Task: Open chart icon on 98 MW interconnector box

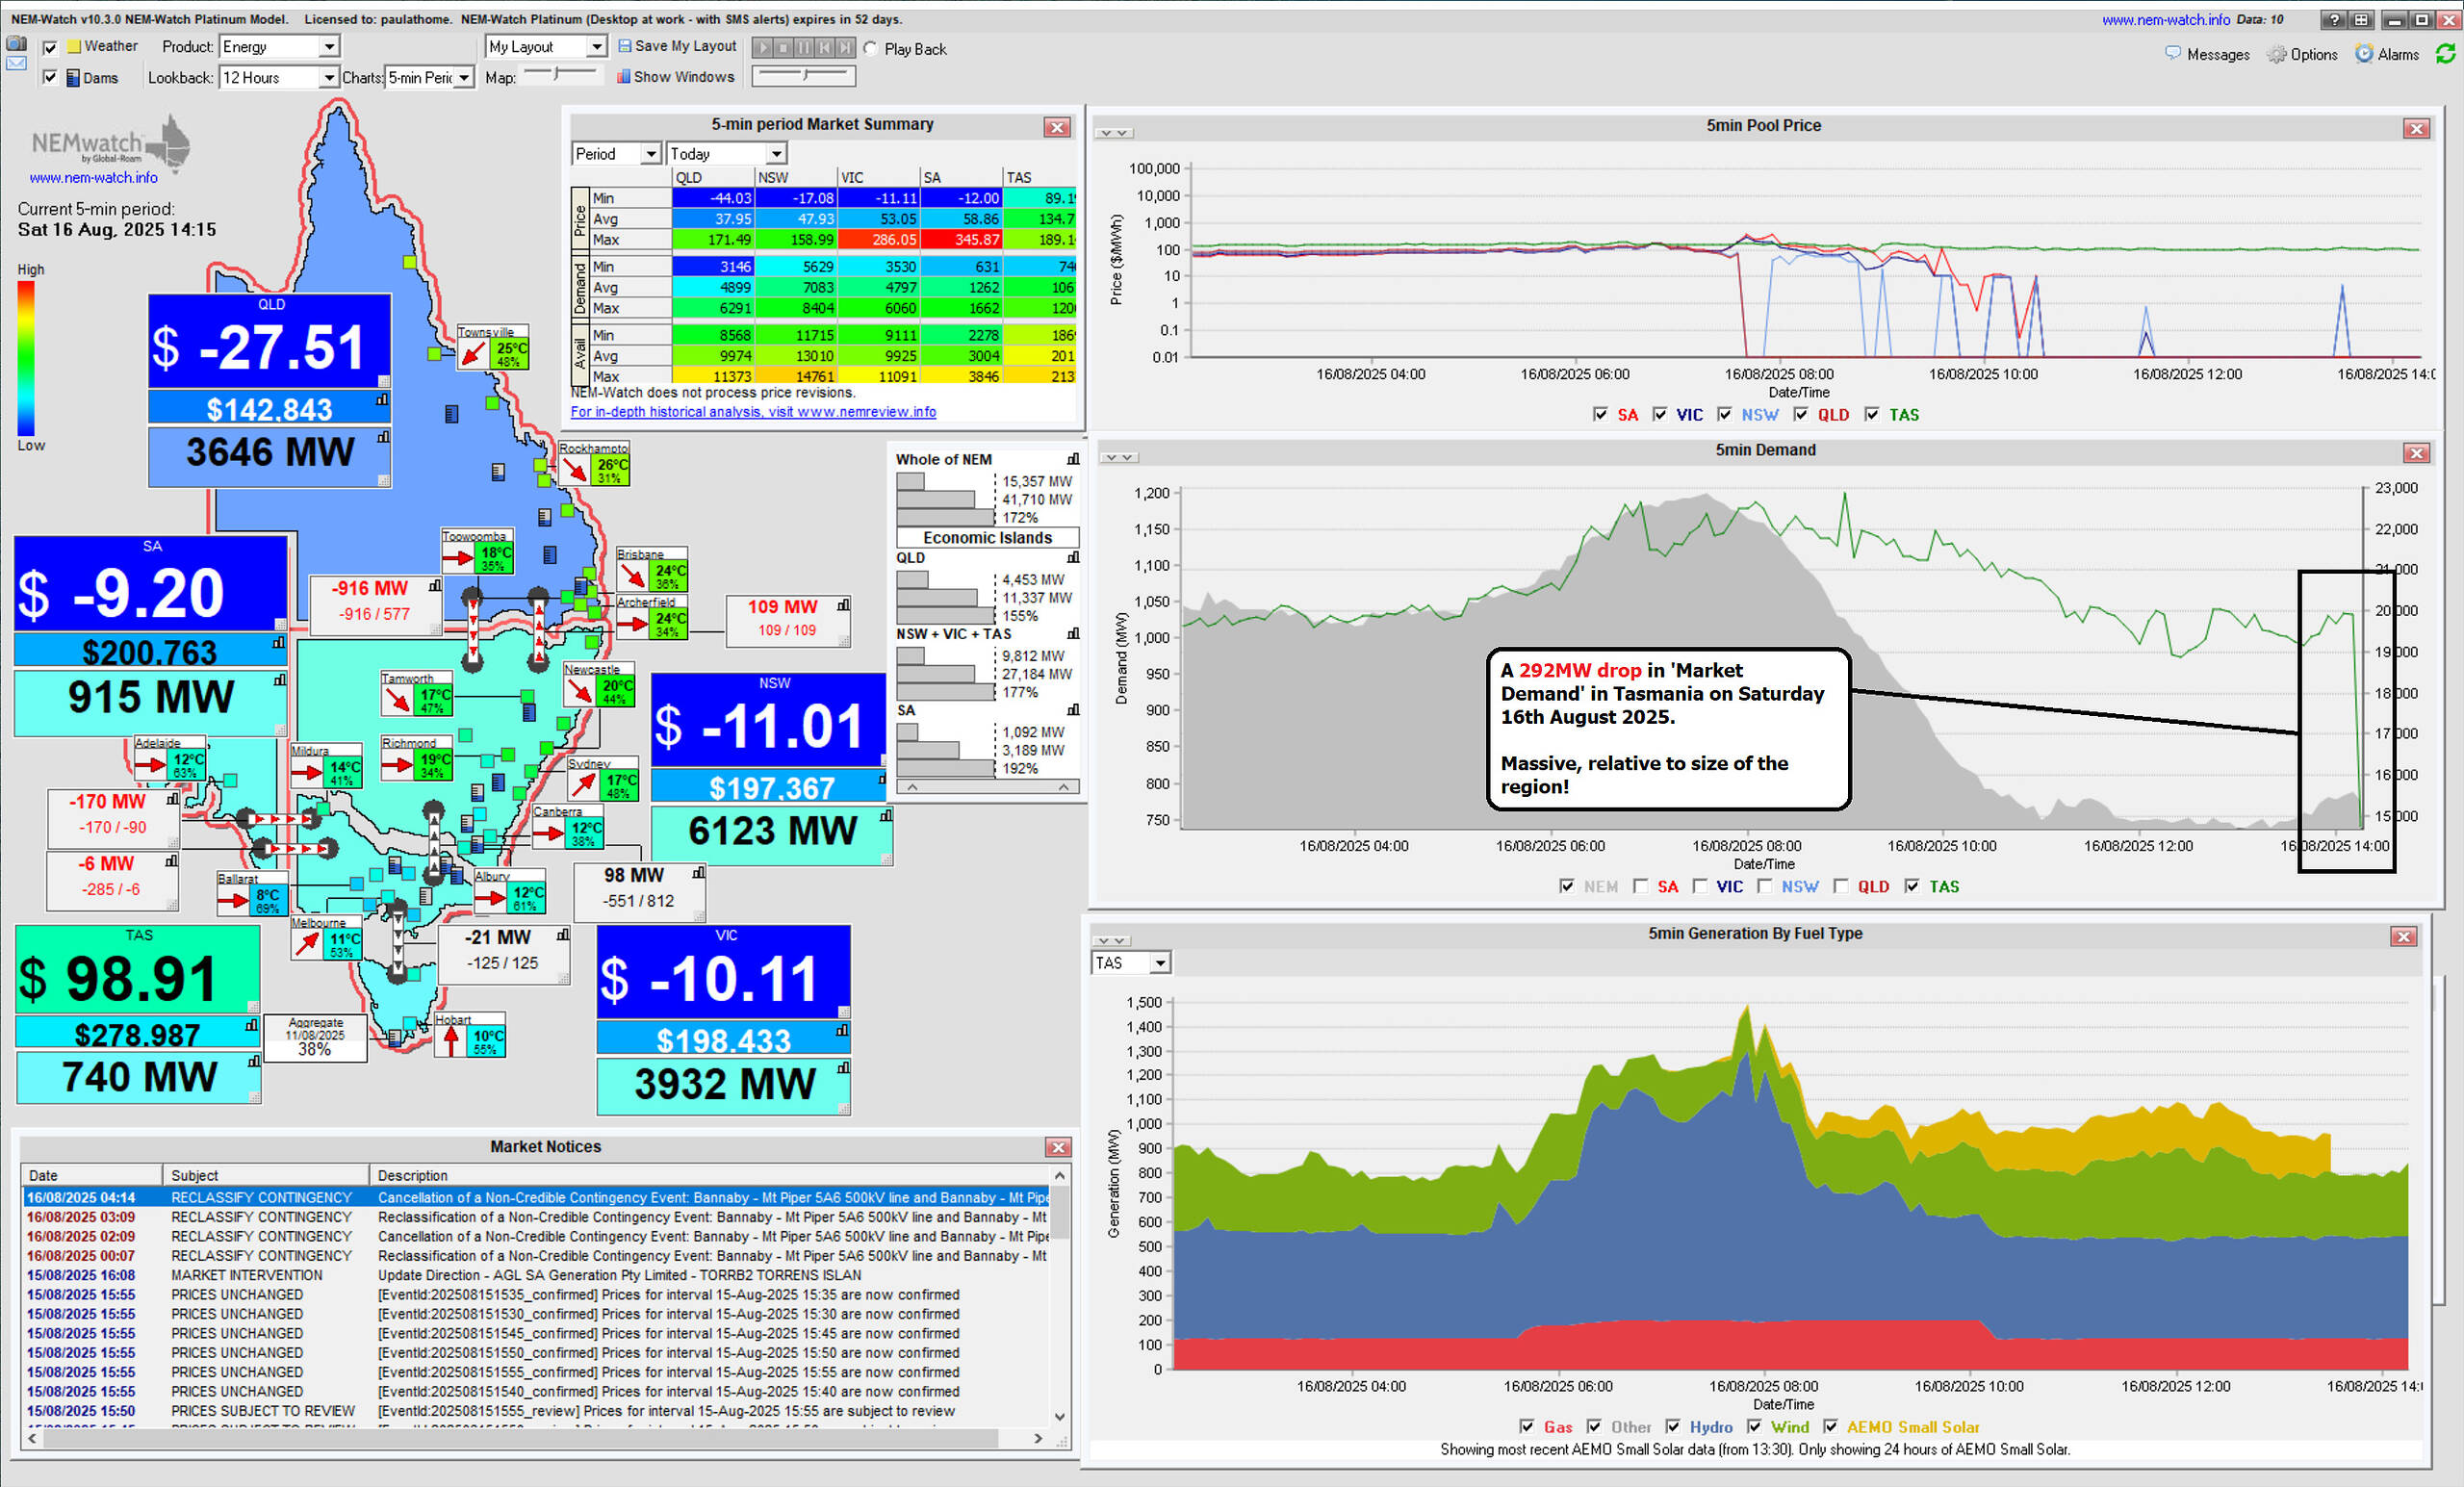Action: pyautogui.click(x=699, y=872)
